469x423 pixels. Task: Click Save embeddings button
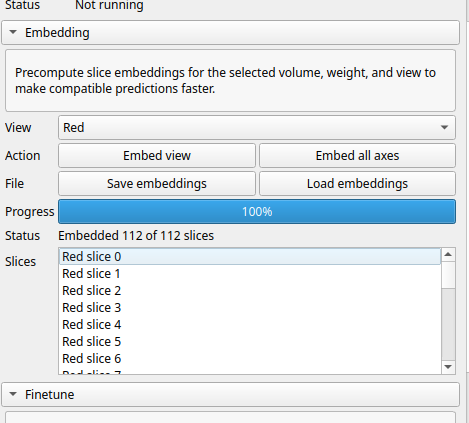(157, 183)
